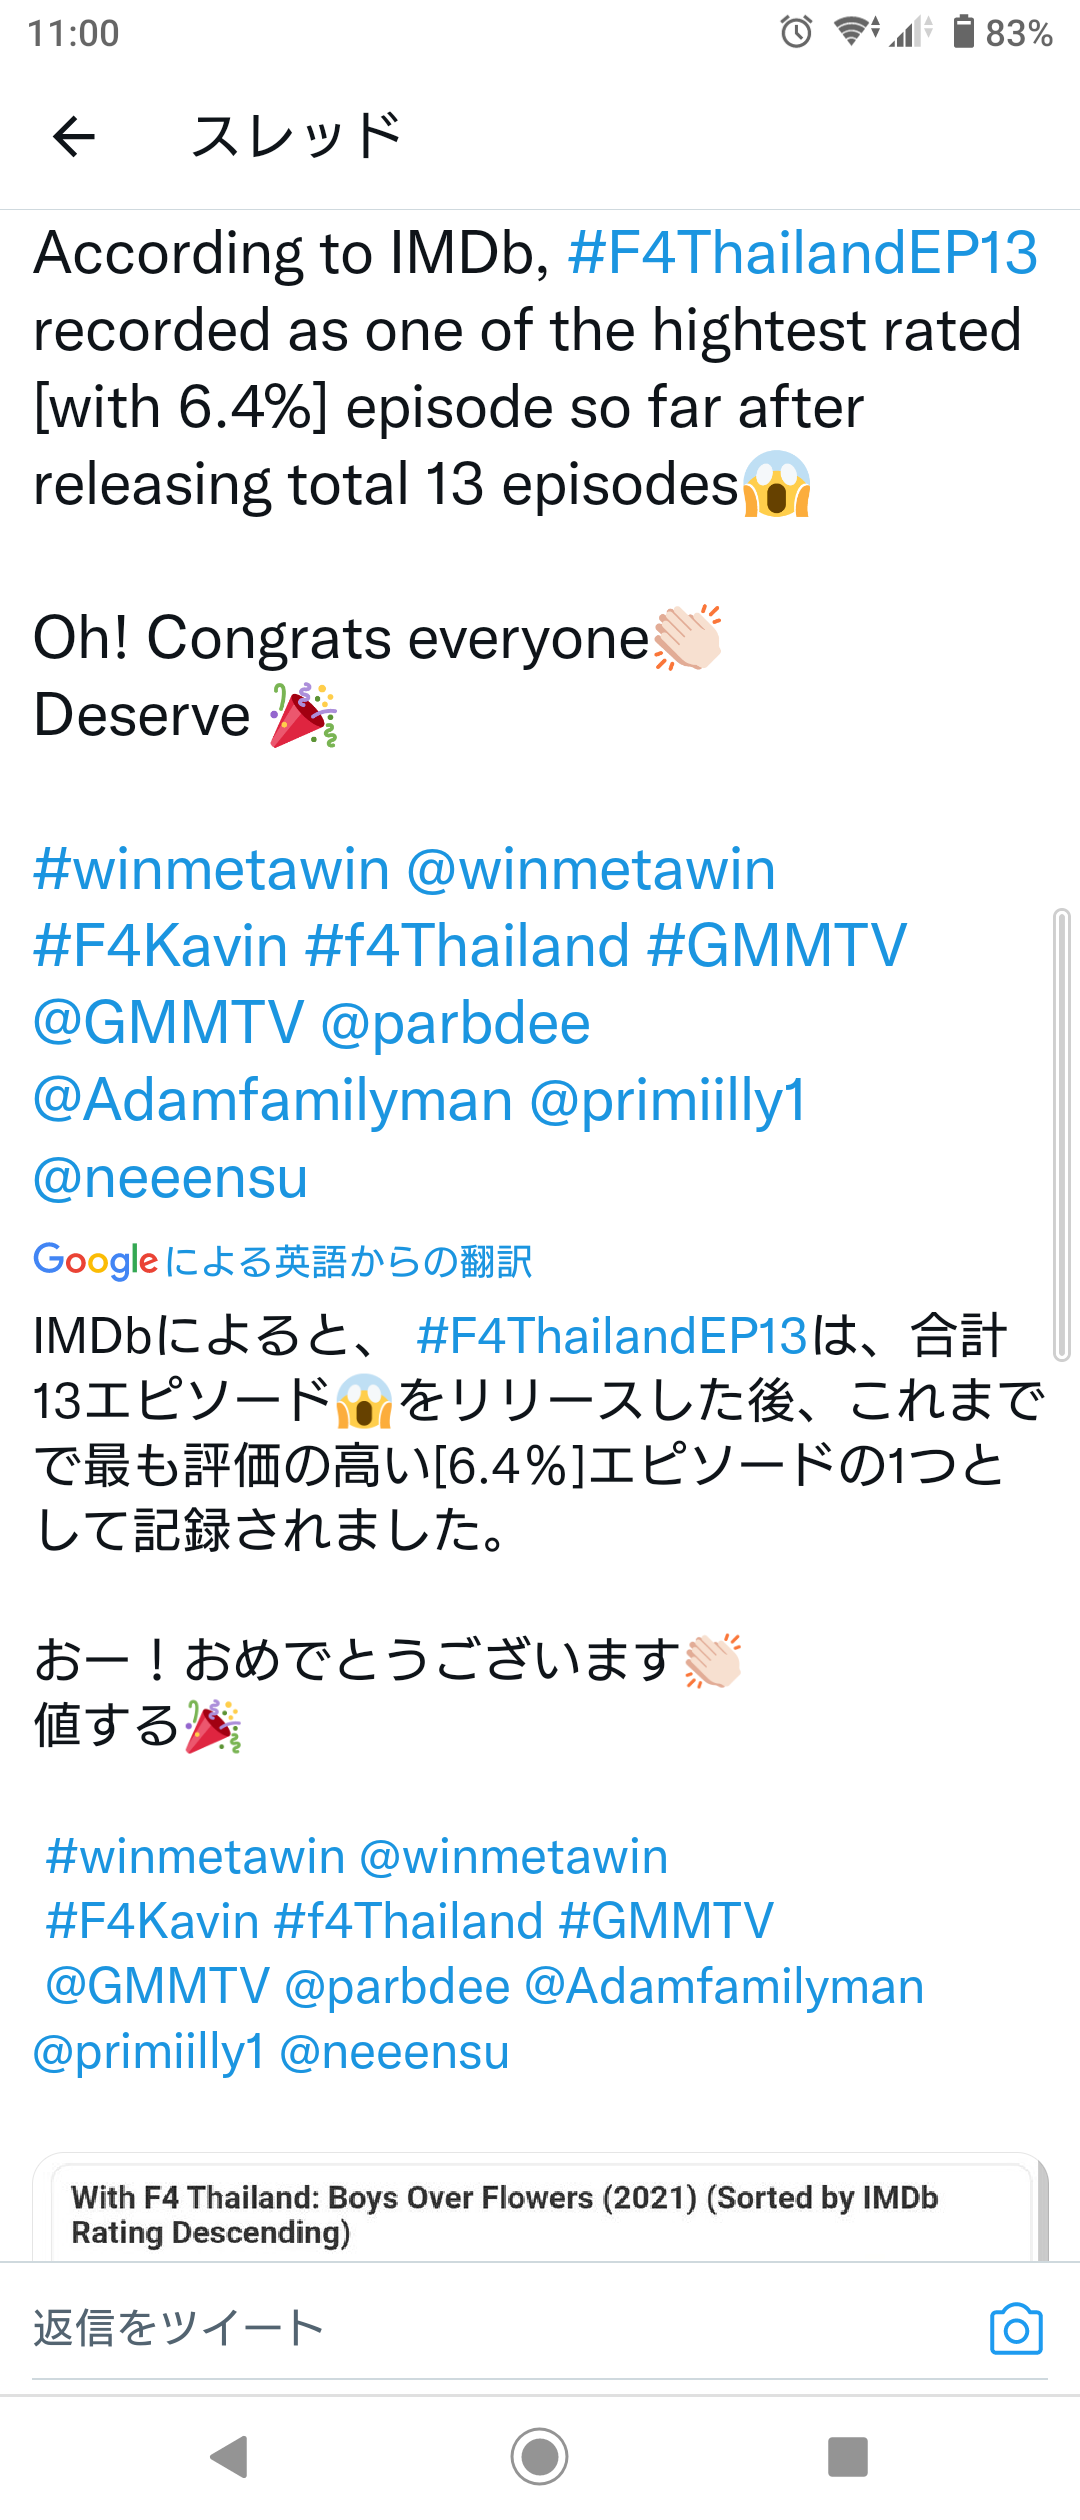Viewport: 1080px width, 2520px height.
Task: Open #GMMTV hashtag in translated tweet
Action: (x=666, y=1921)
